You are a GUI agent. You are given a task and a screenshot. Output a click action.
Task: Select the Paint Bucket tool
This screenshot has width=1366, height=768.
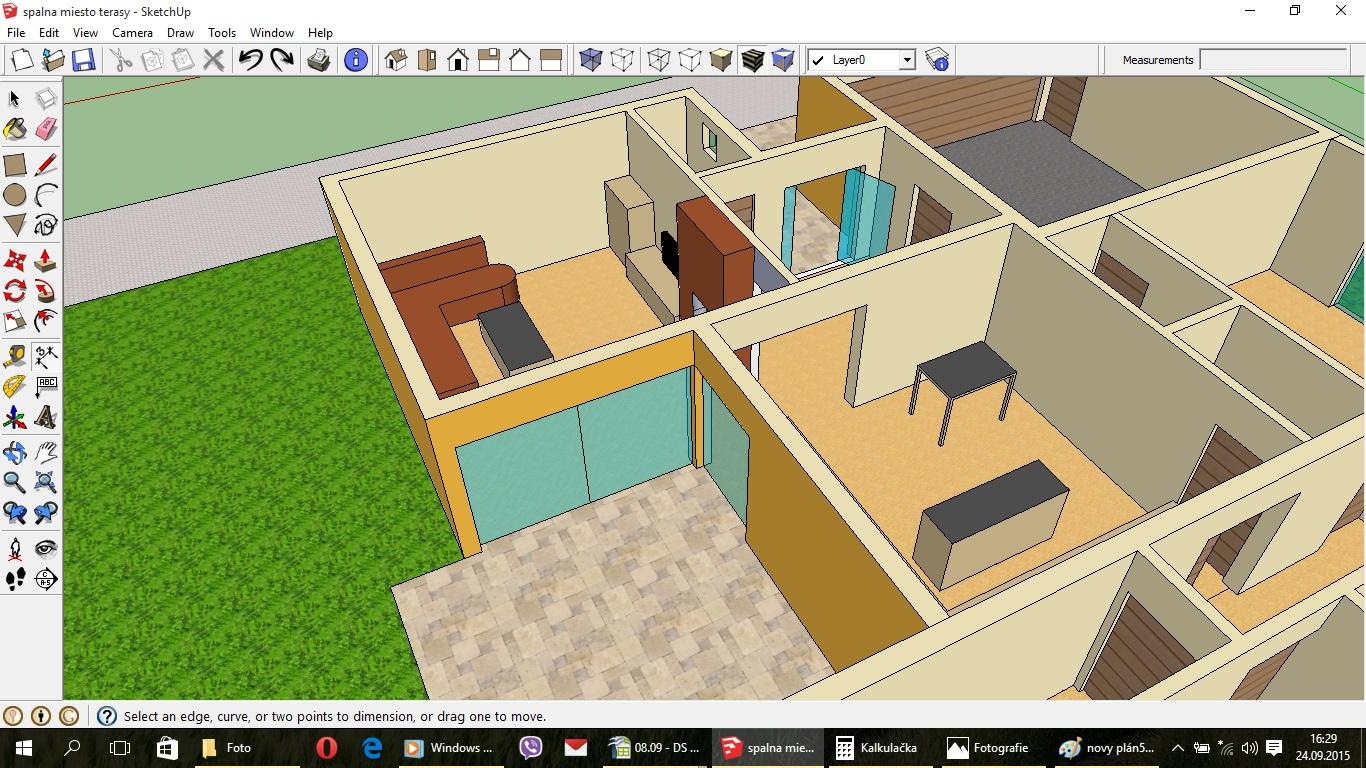15,129
